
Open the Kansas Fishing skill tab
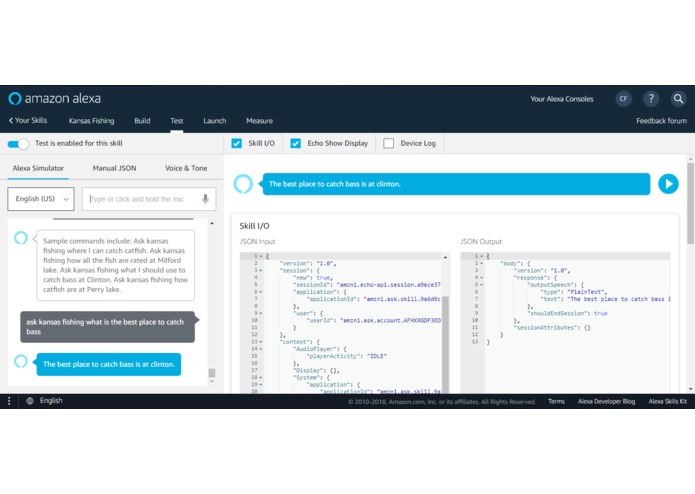pos(91,121)
